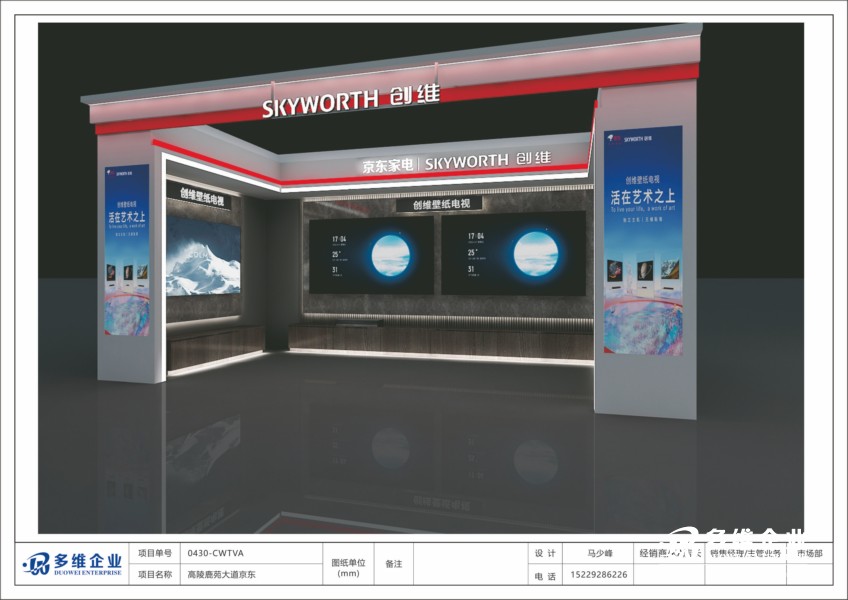Screen dimensions: 848x600
Task: Select the designer name '马少峰'
Action: pyautogui.click(x=599, y=553)
